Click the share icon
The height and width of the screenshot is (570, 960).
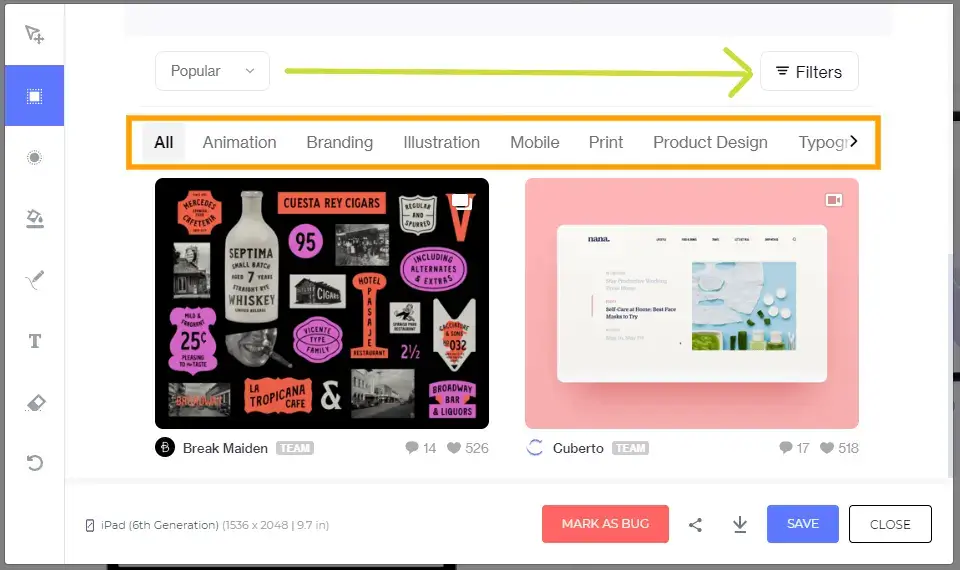point(696,524)
